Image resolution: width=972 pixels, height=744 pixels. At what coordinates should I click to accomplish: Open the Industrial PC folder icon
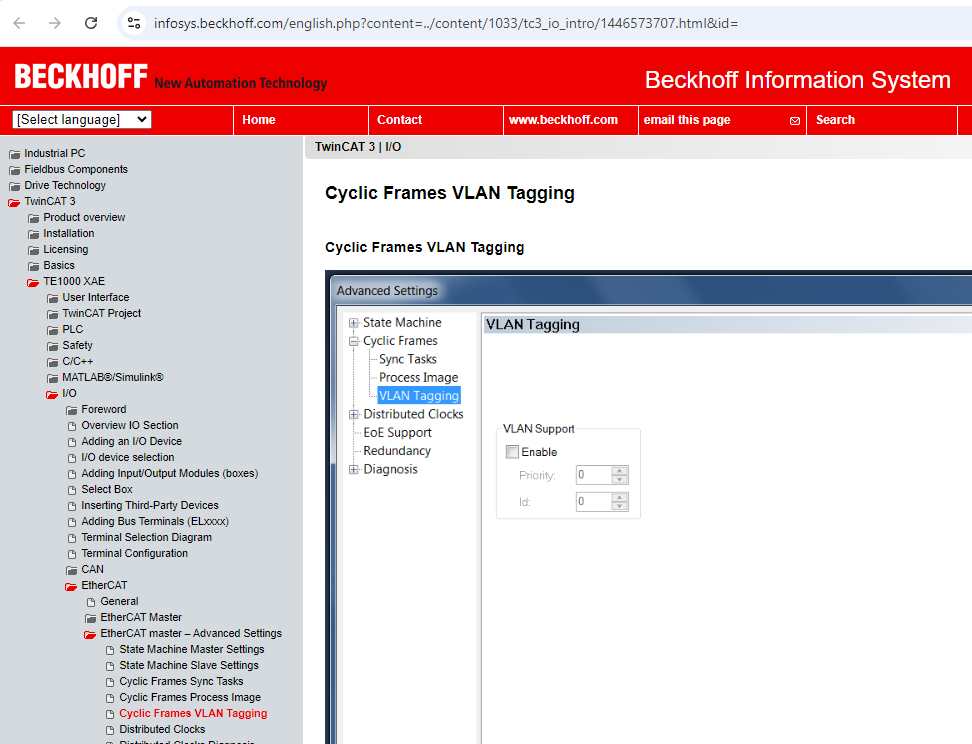(14, 154)
